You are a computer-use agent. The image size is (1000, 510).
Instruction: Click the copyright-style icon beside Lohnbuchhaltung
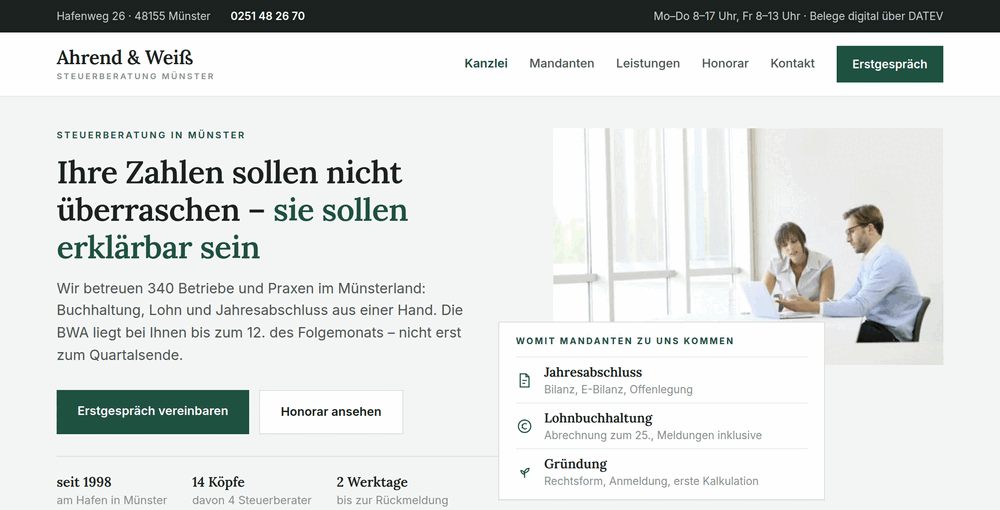pyautogui.click(x=524, y=426)
